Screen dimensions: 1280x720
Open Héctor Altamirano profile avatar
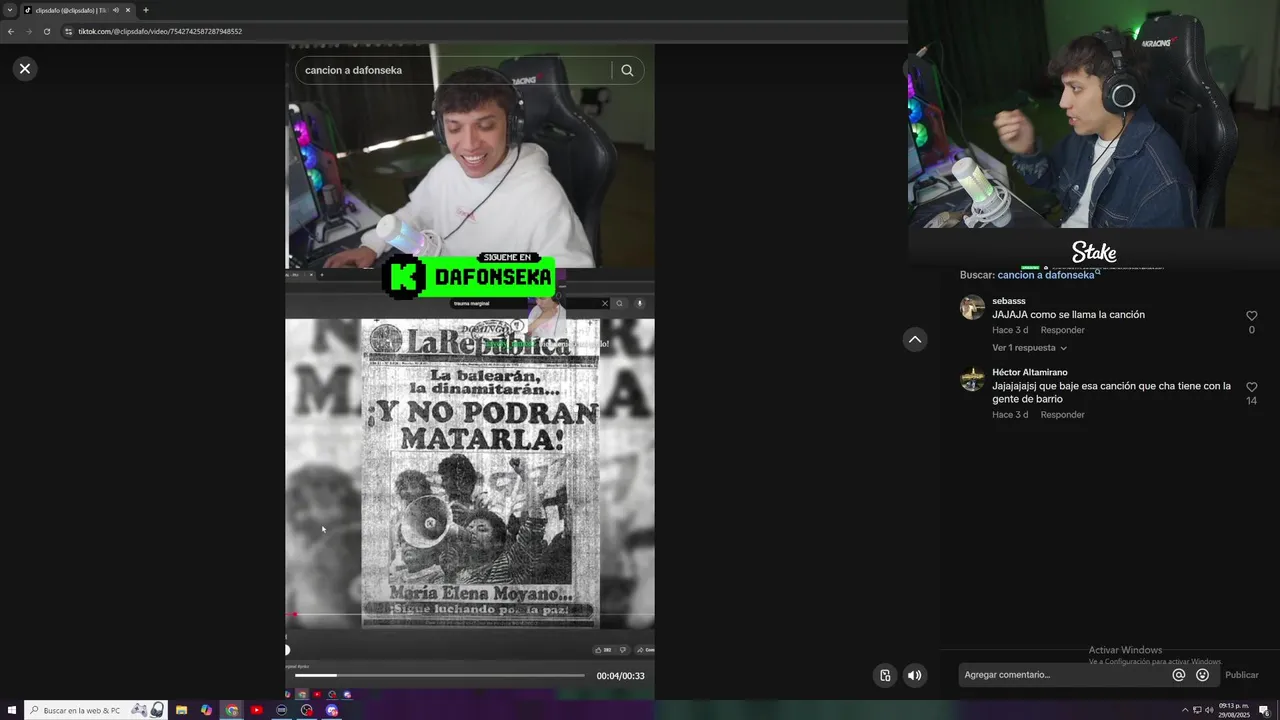(972, 379)
